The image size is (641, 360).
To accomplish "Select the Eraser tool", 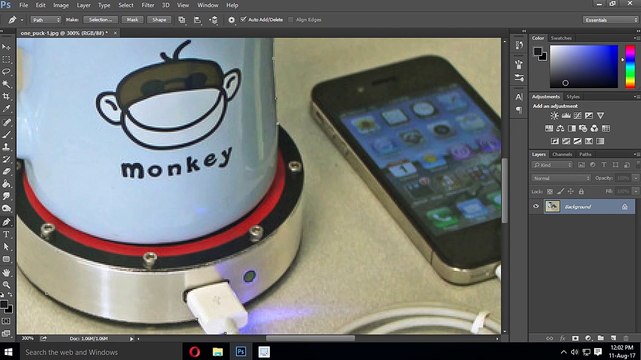I will 6,172.
